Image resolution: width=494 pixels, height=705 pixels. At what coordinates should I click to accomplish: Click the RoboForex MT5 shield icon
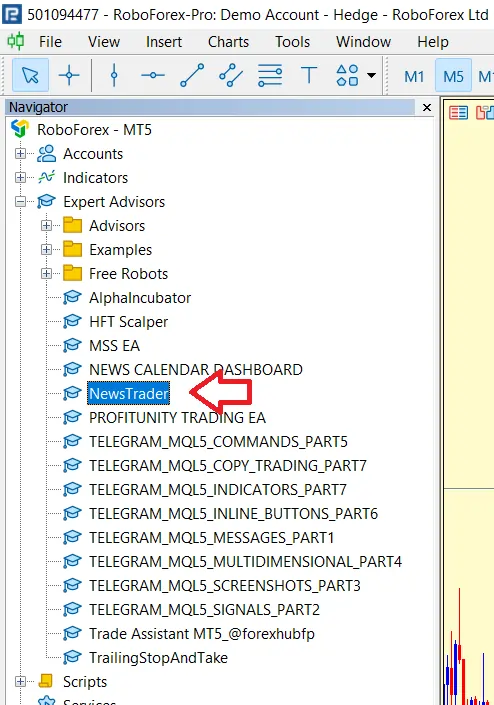[x=20, y=129]
